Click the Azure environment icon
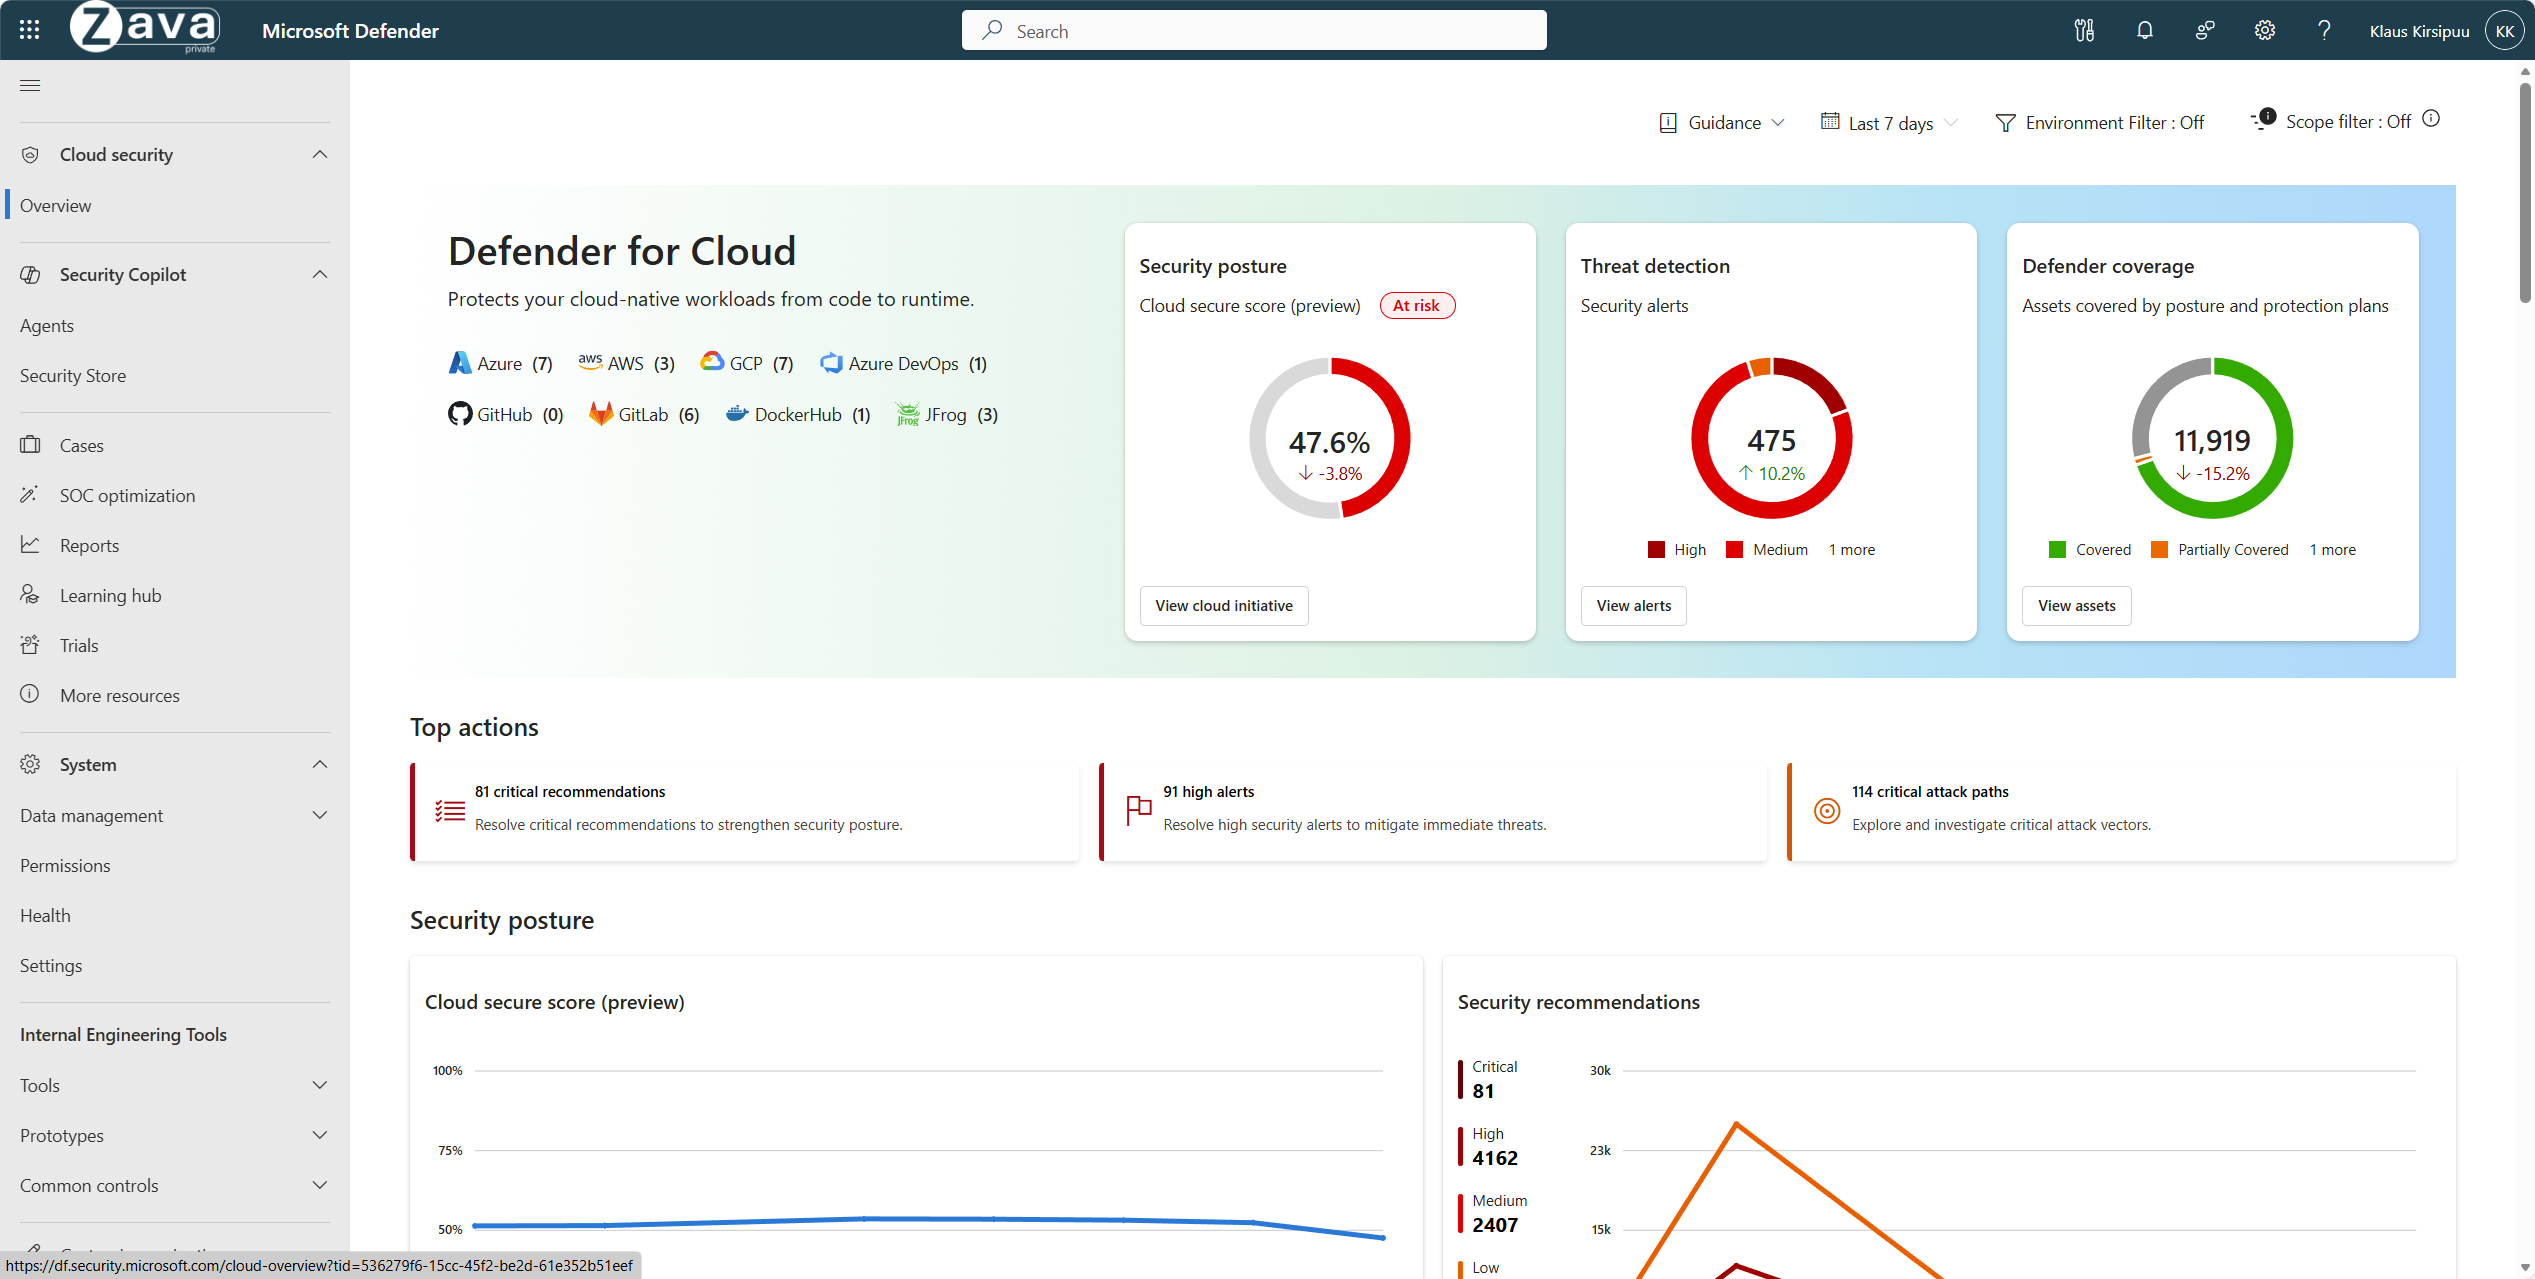 [459, 363]
